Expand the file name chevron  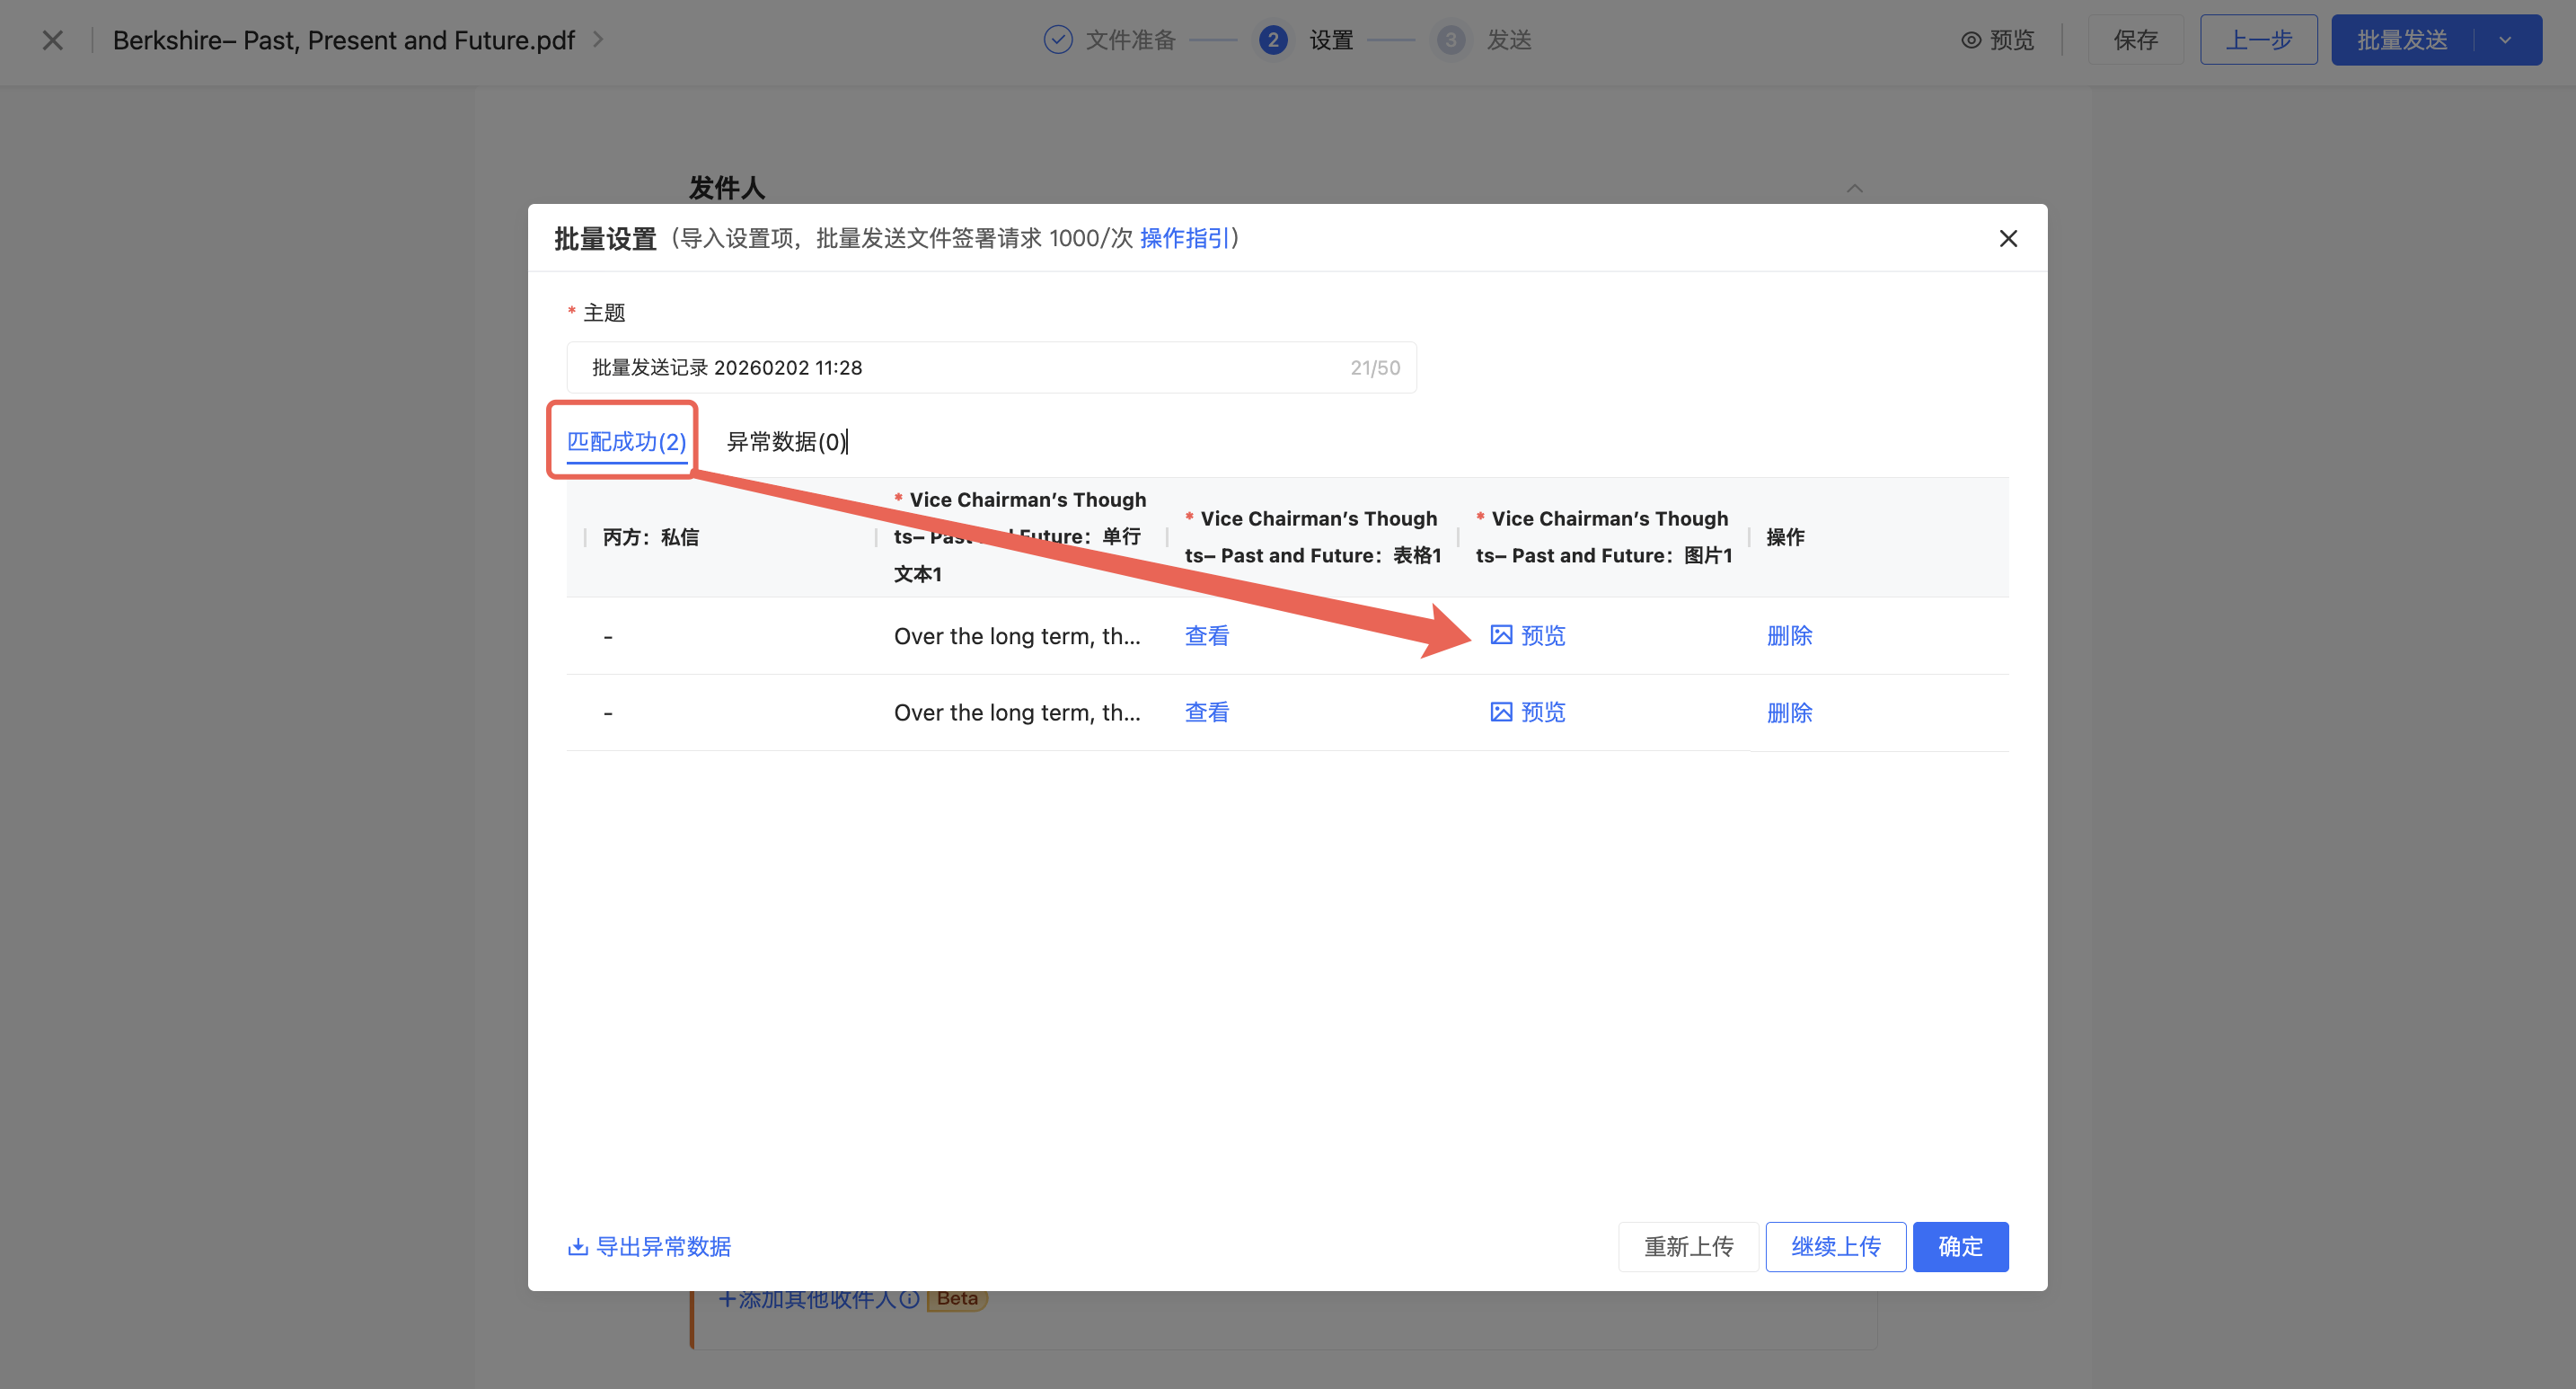(598, 40)
